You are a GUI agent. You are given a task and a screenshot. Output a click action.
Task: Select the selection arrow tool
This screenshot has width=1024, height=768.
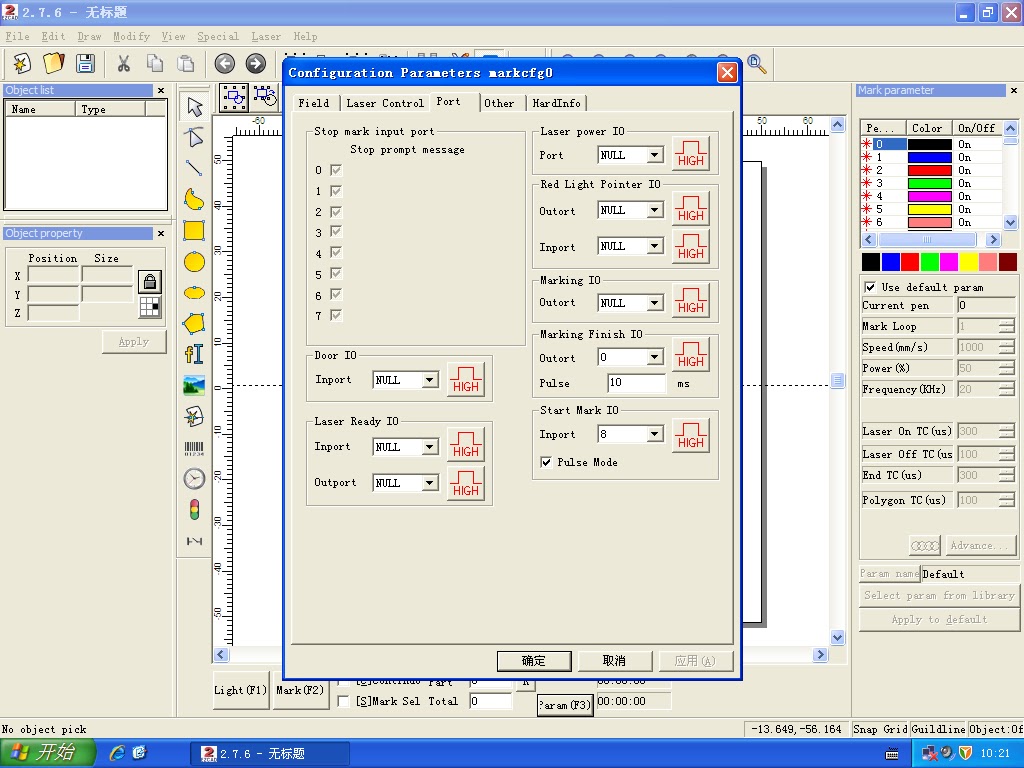coord(193,105)
